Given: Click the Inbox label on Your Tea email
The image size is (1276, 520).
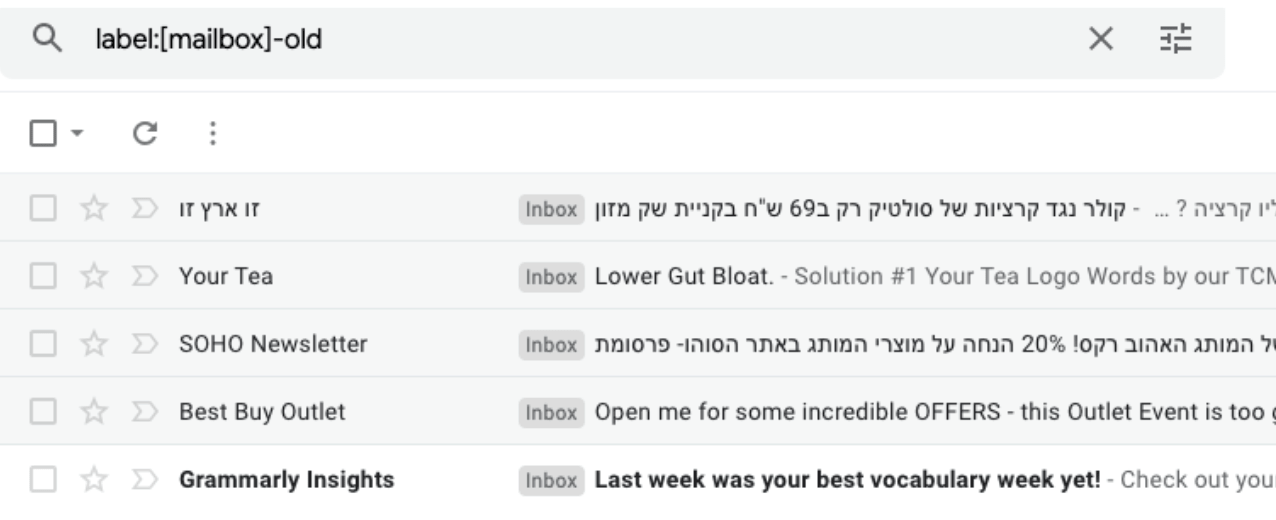Looking at the screenshot, I should click(x=550, y=278).
